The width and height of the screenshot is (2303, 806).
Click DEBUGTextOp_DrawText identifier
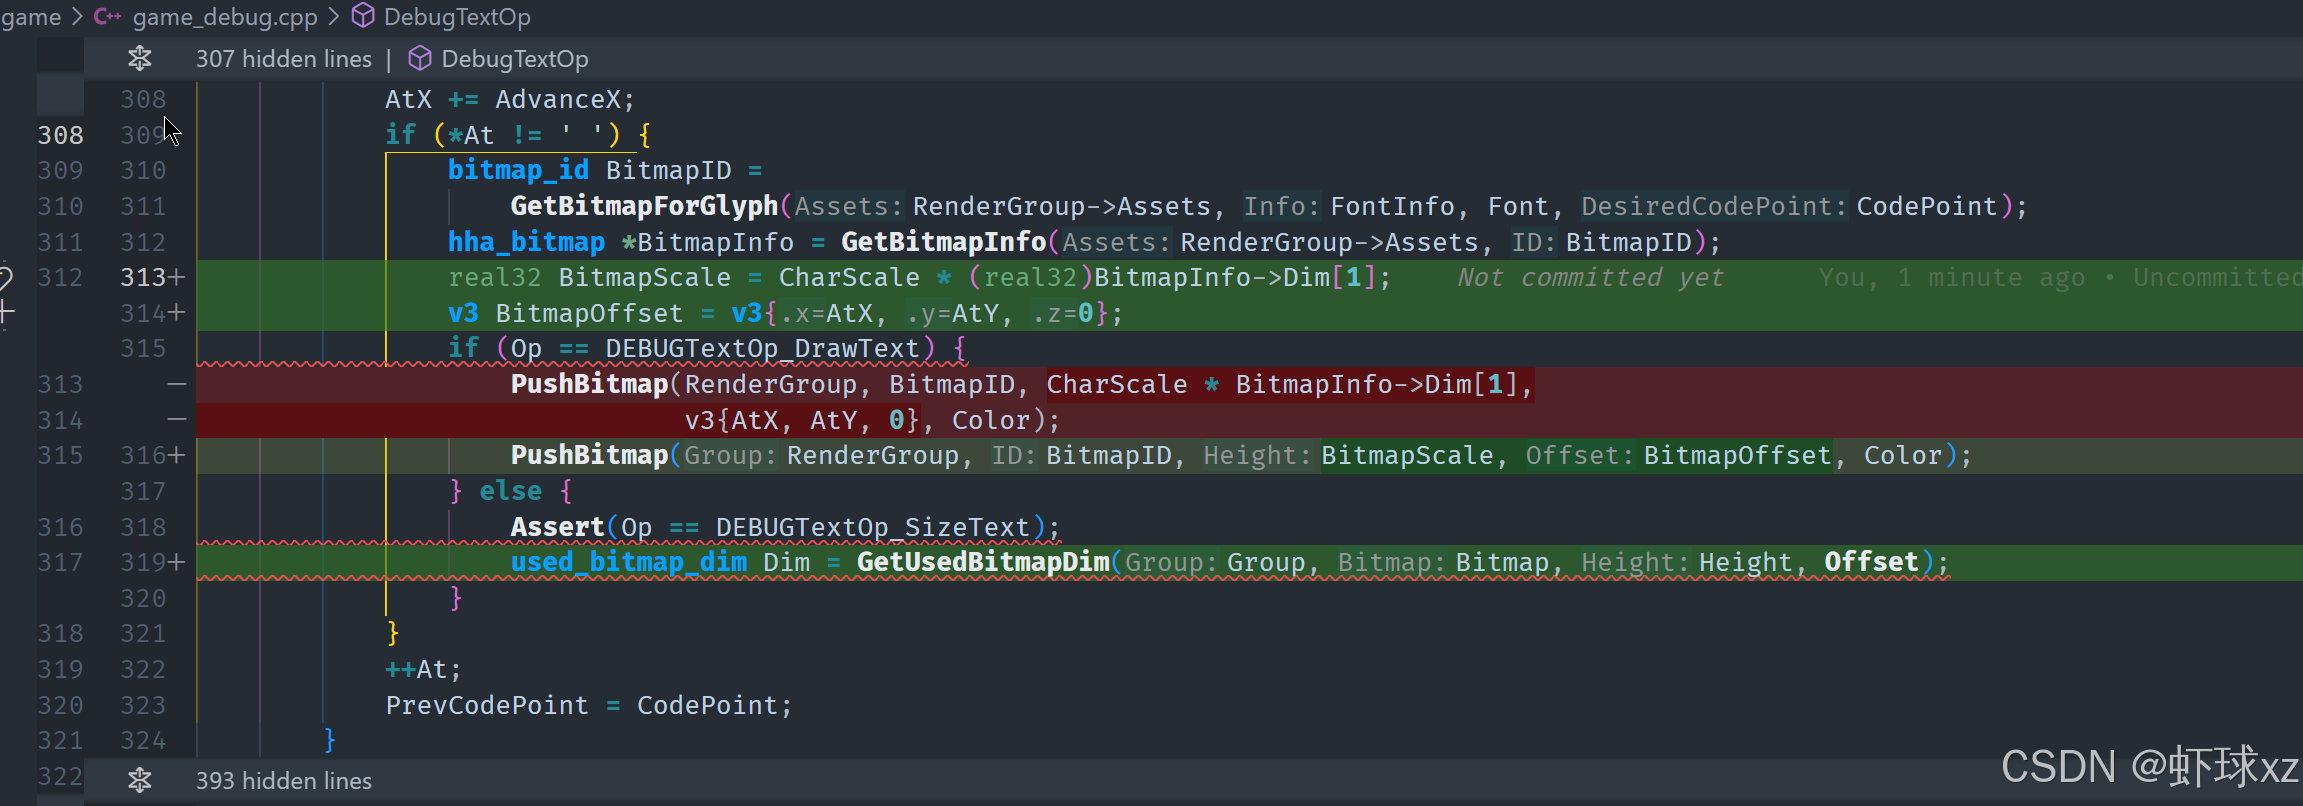coord(762,348)
